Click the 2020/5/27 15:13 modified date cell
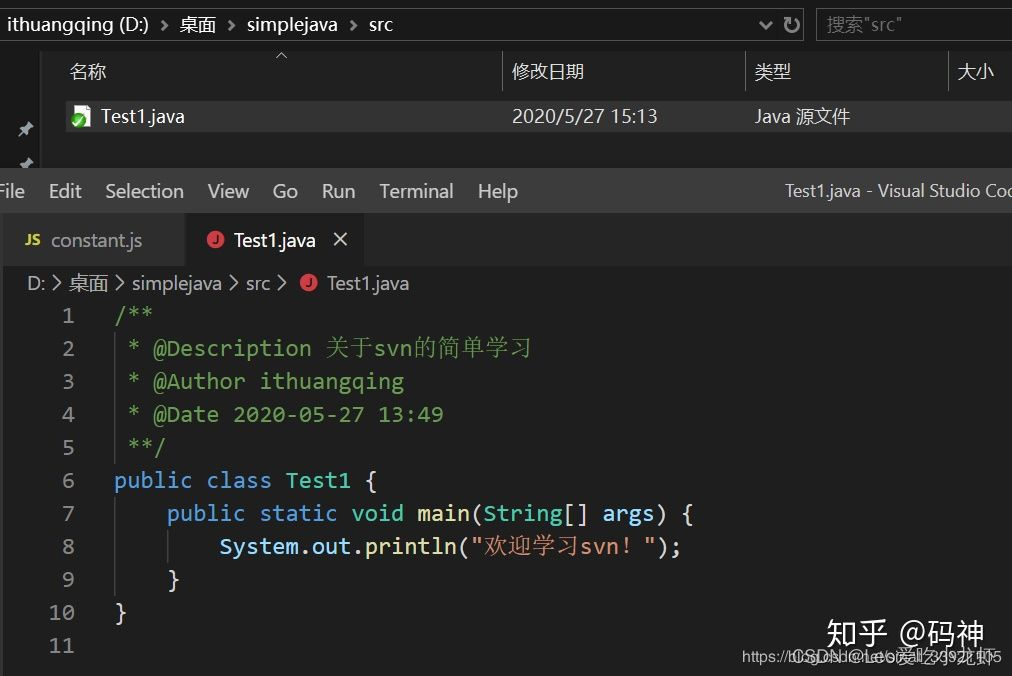This screenshot has height=676, width=1012. (584, 116)
